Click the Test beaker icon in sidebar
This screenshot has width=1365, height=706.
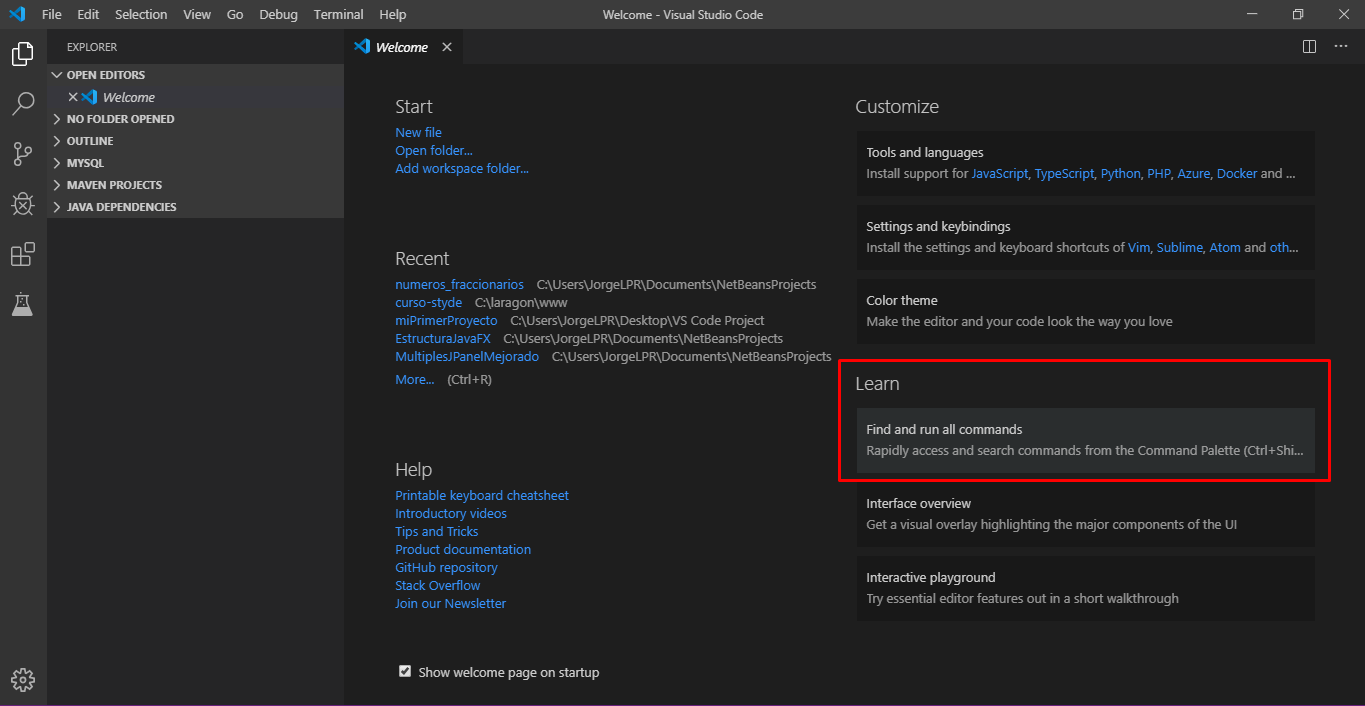point(22,304)
